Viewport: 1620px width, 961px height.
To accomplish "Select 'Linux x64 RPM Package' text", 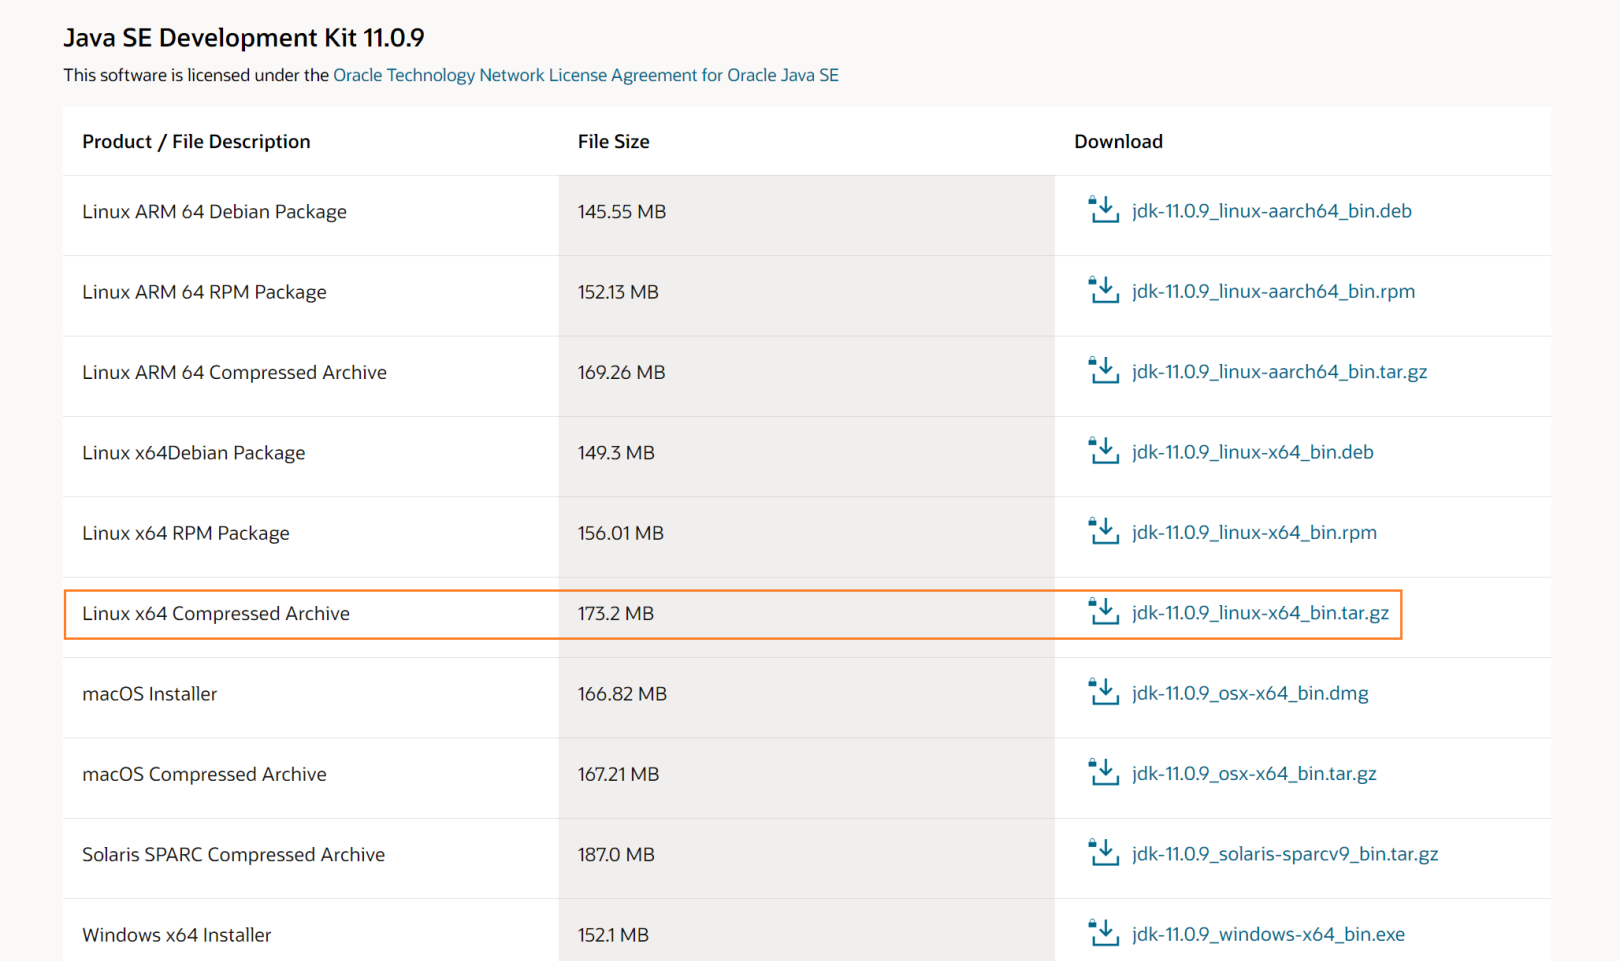I will (x=185, y=533).
